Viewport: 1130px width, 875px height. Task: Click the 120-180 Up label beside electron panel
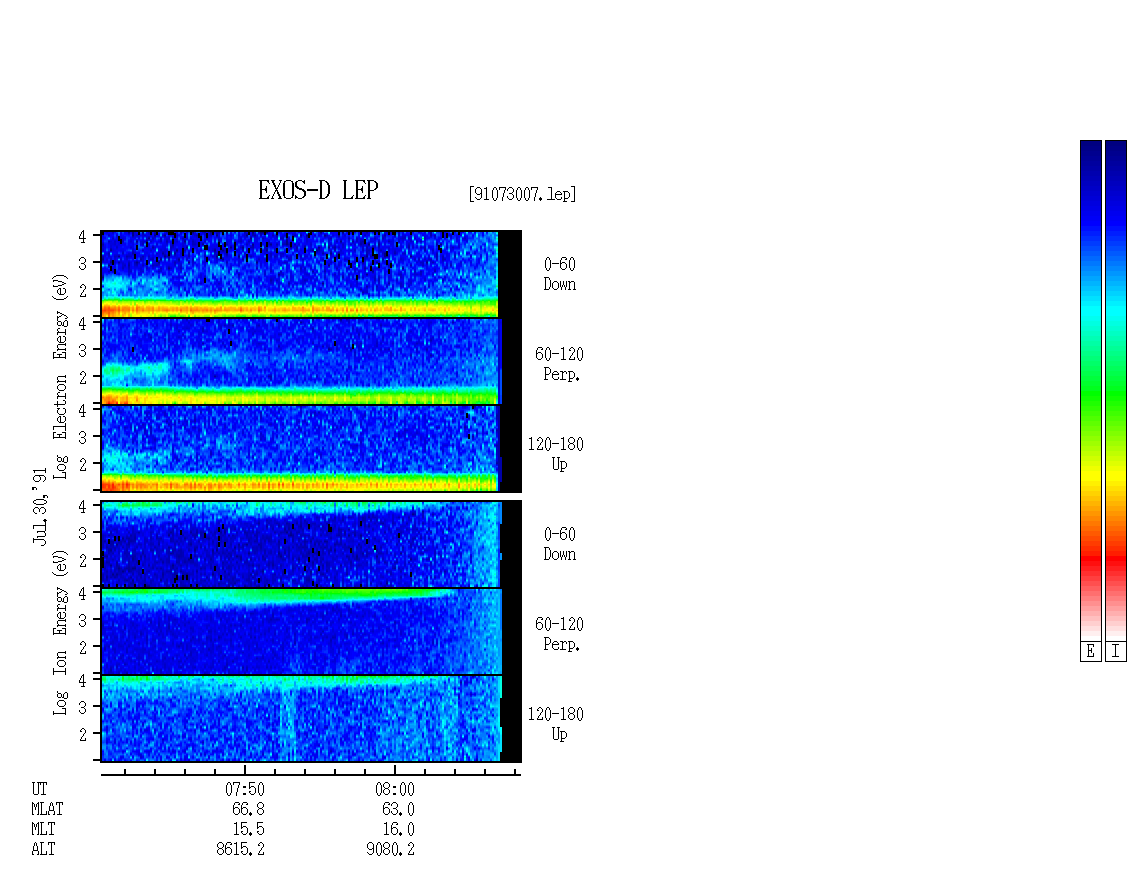click(x=556, y=454)
